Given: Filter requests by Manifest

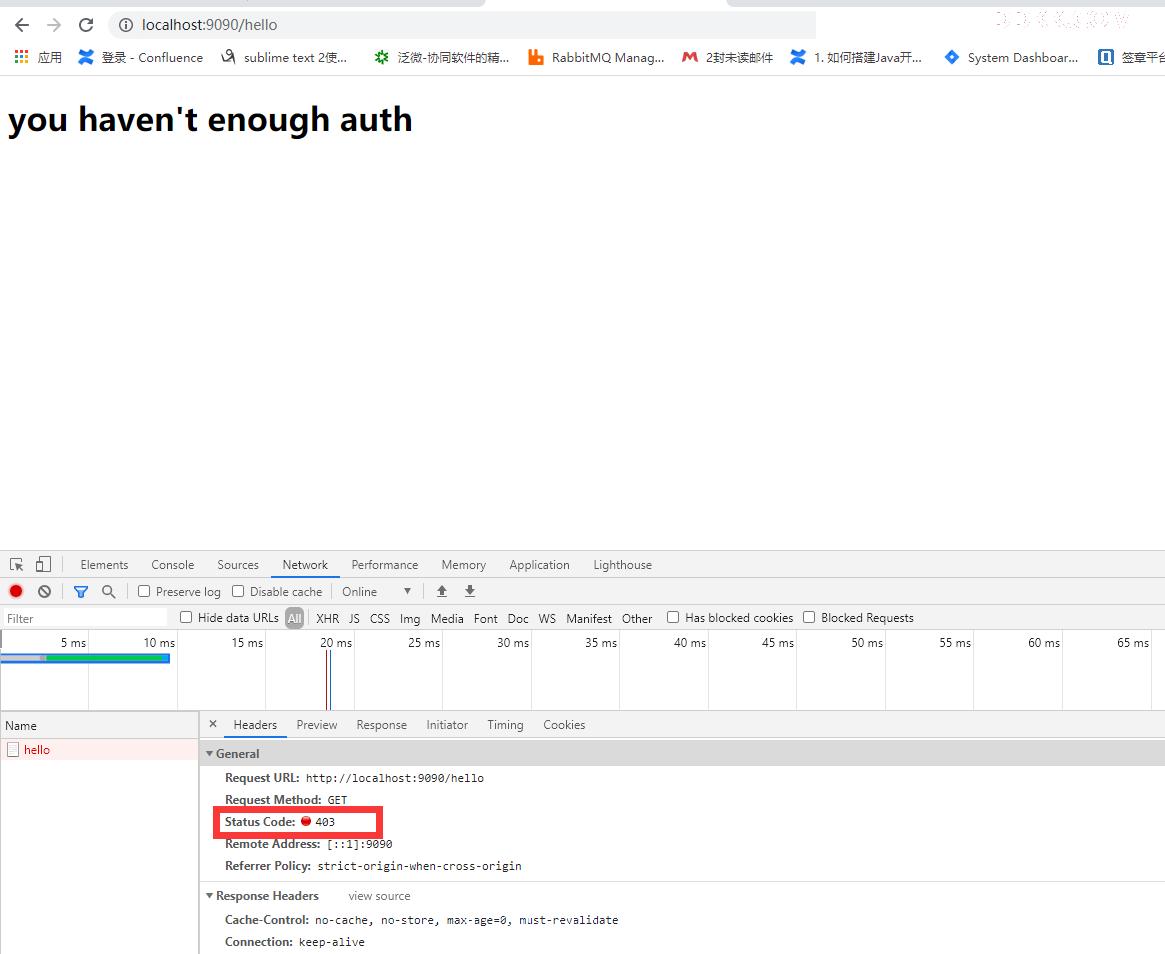Looking at the screenshot, I should point(588,618).
